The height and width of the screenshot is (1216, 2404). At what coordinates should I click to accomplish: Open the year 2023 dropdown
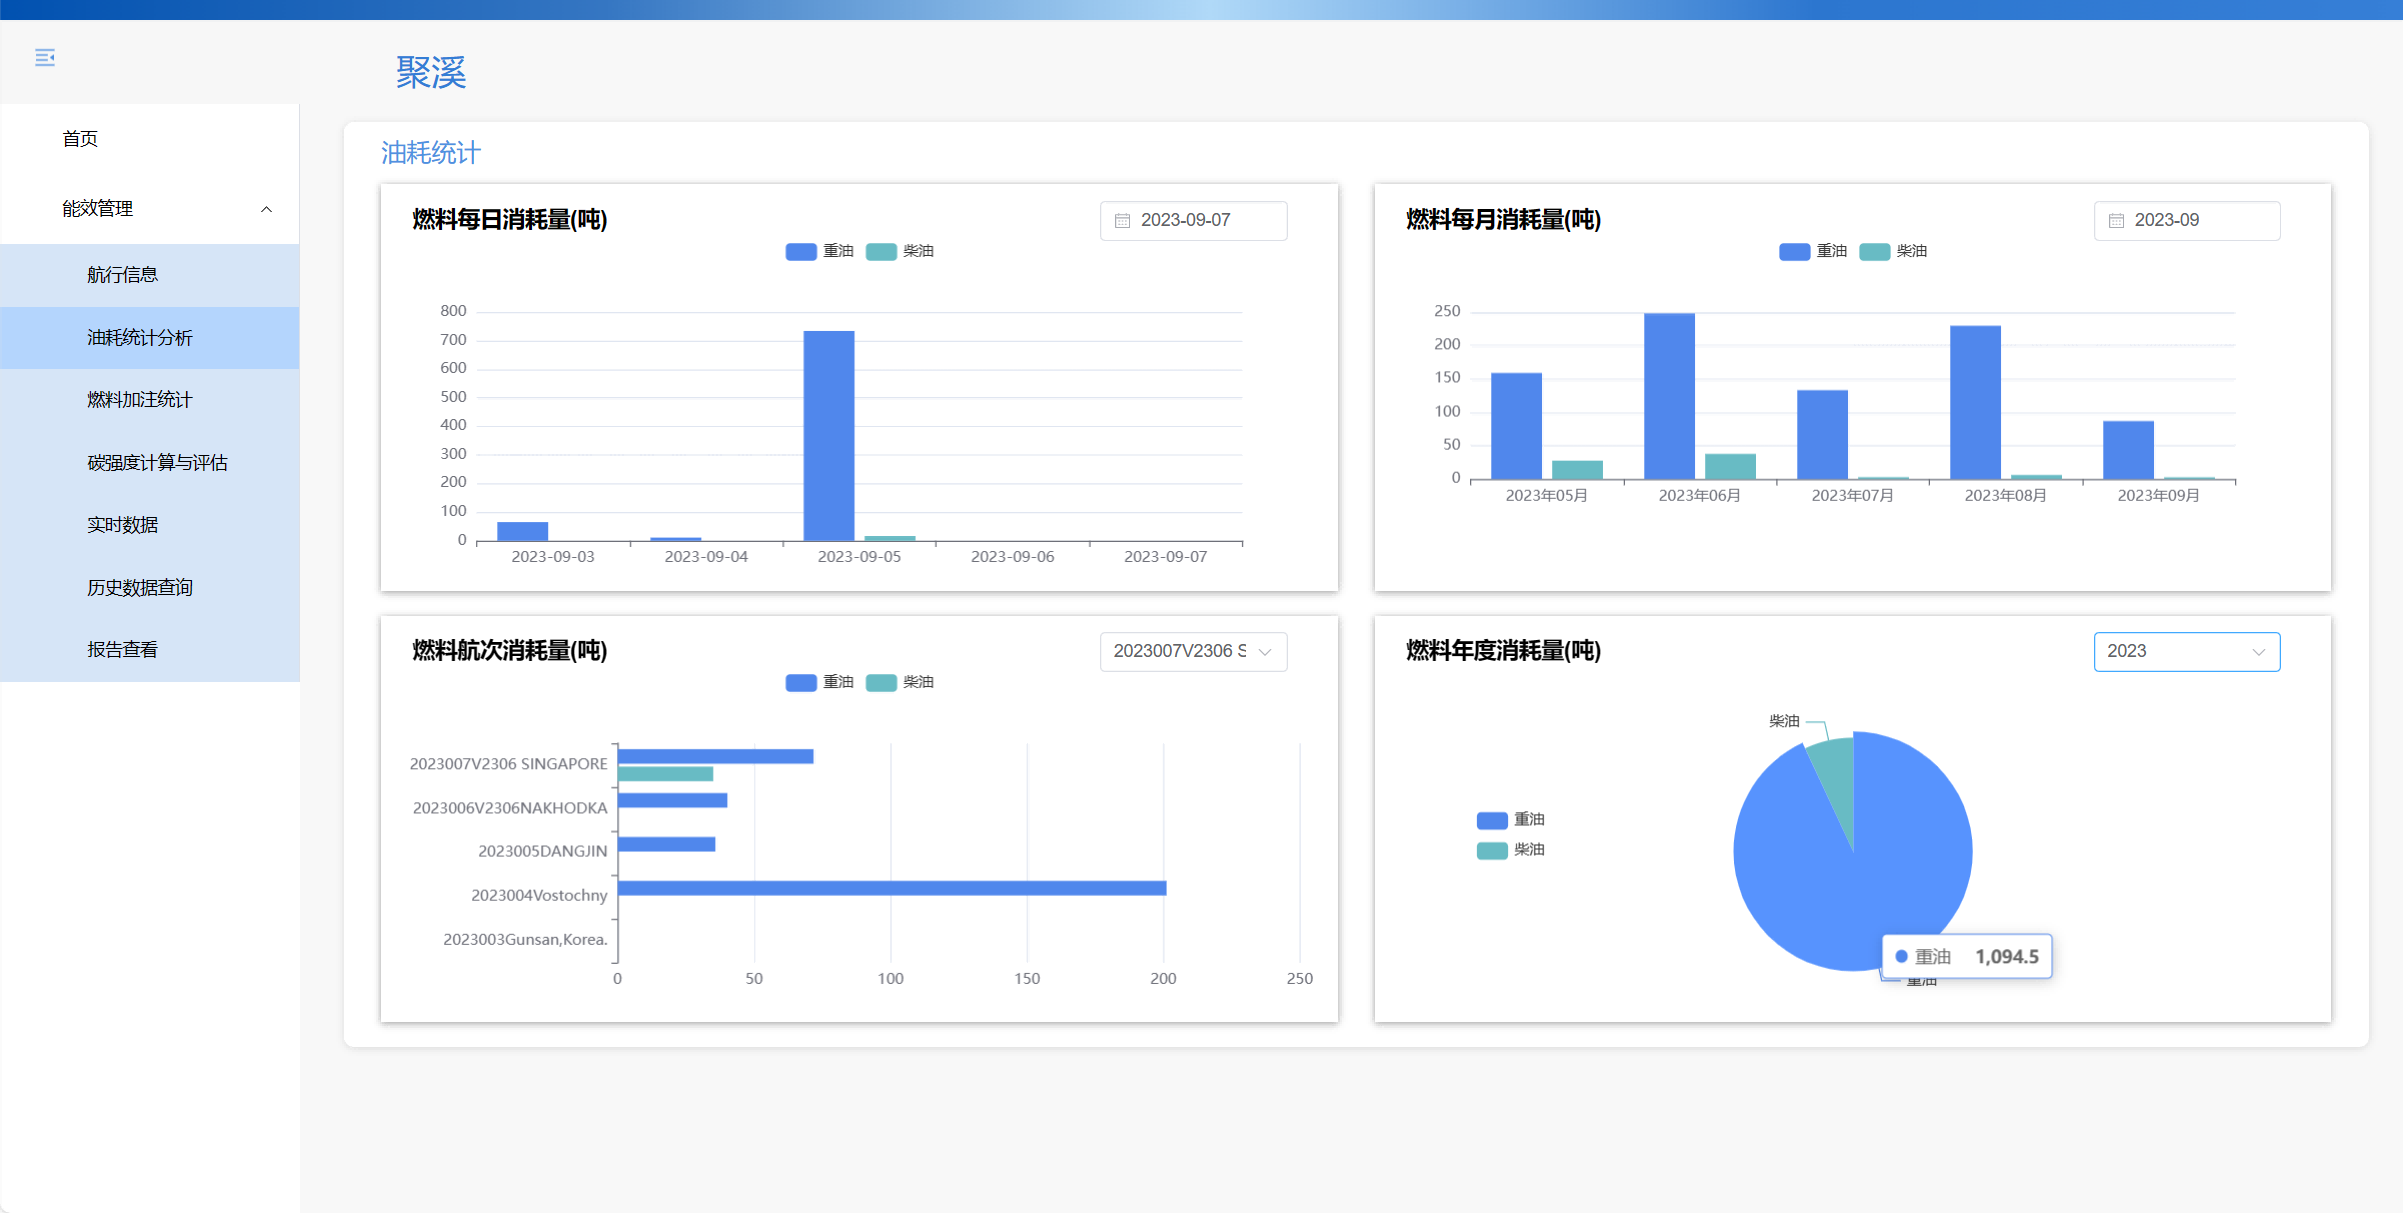point(2186,652)
